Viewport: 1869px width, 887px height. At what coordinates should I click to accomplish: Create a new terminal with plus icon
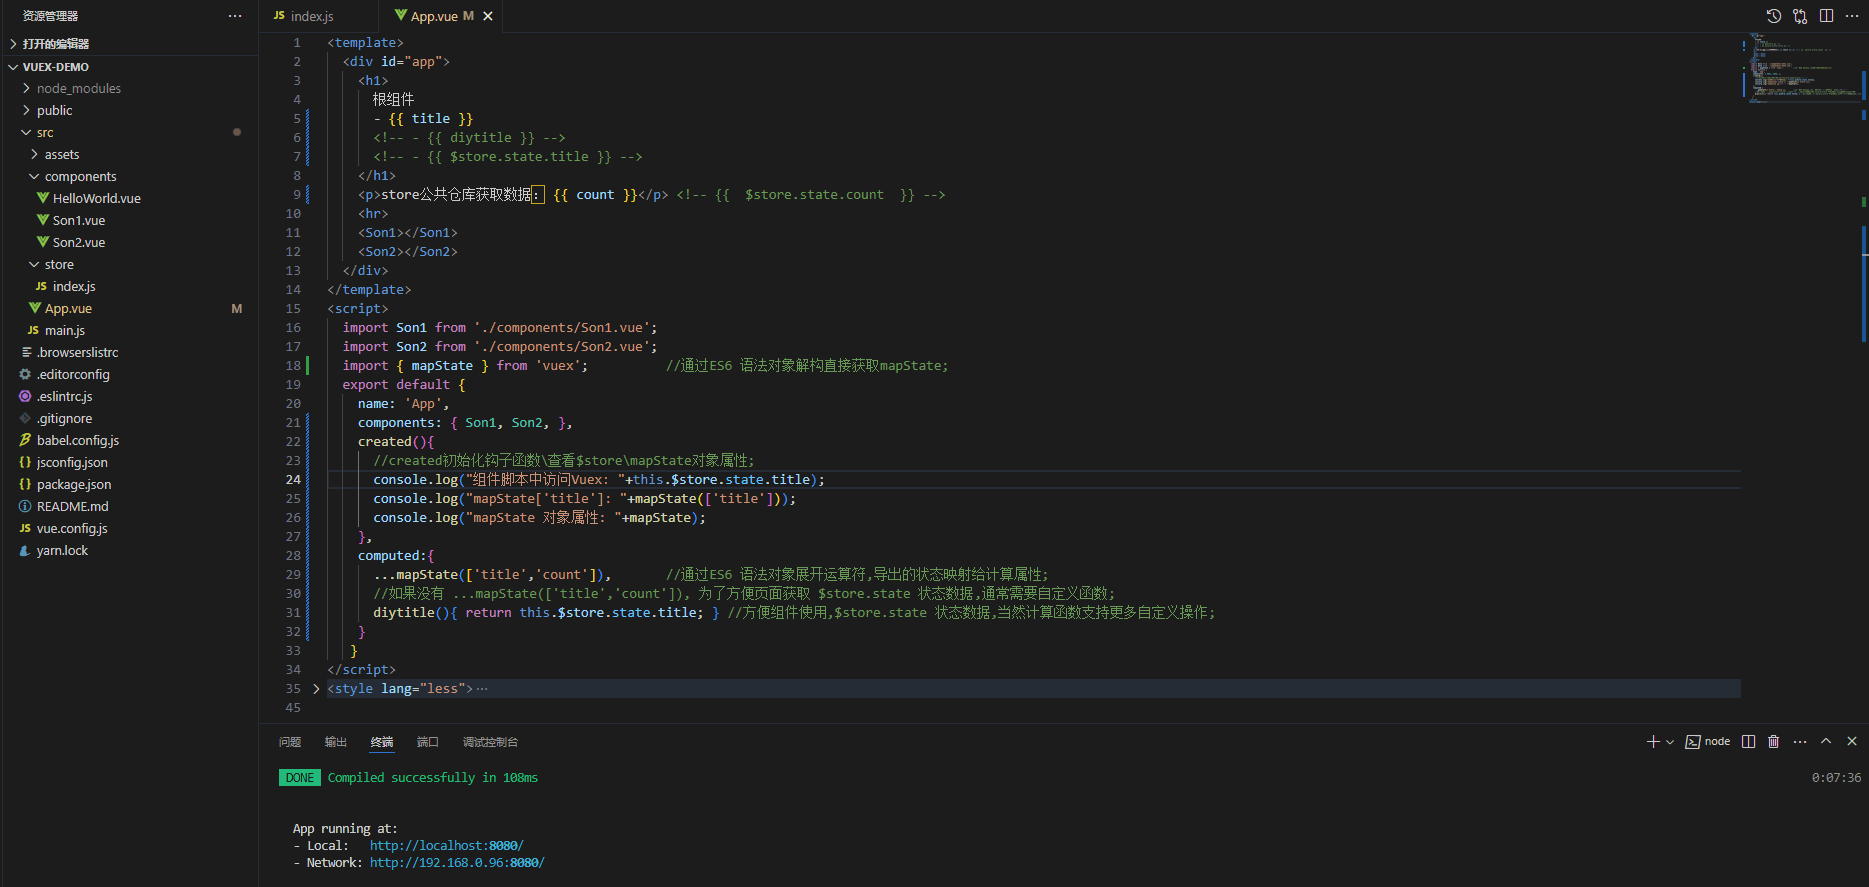click(x=1653, y=741)
